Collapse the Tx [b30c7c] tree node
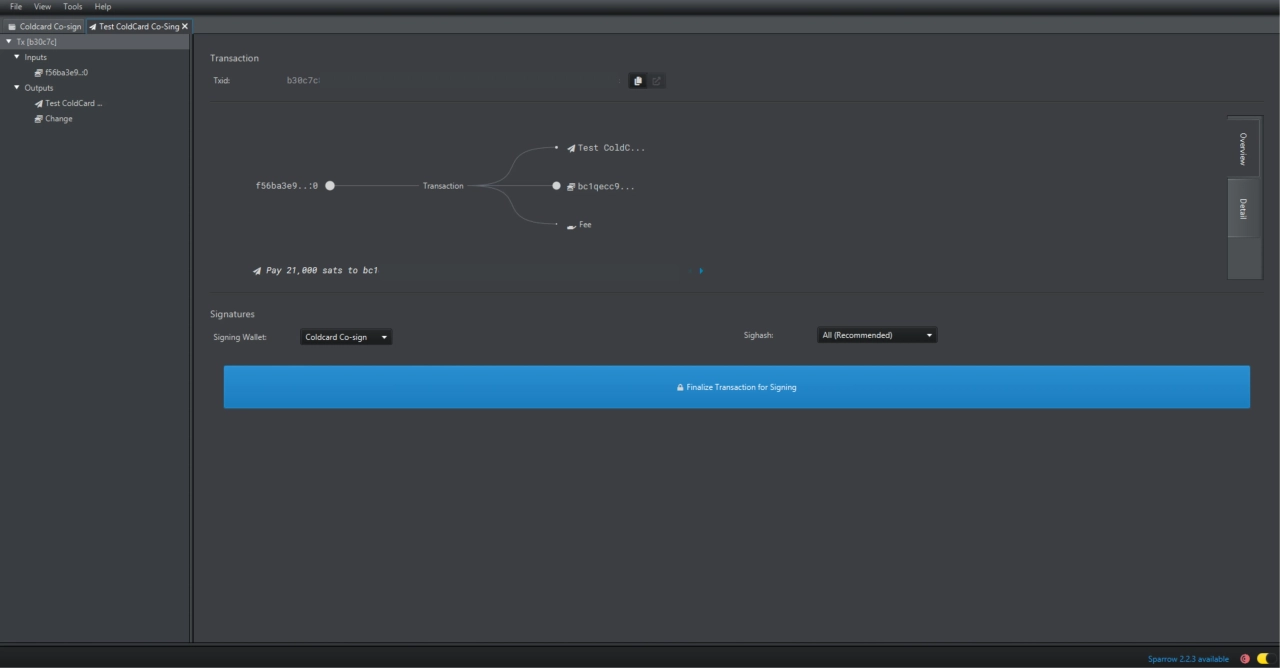The image size is (1280, 668). point(9,42)
